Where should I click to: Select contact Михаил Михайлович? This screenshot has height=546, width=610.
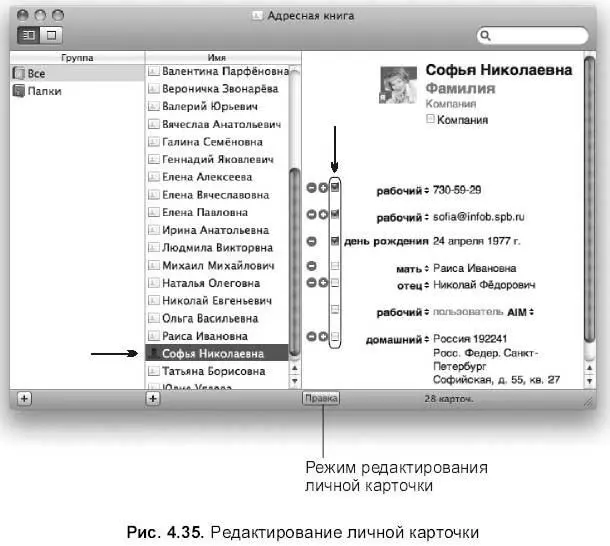(x=217, y=265)
